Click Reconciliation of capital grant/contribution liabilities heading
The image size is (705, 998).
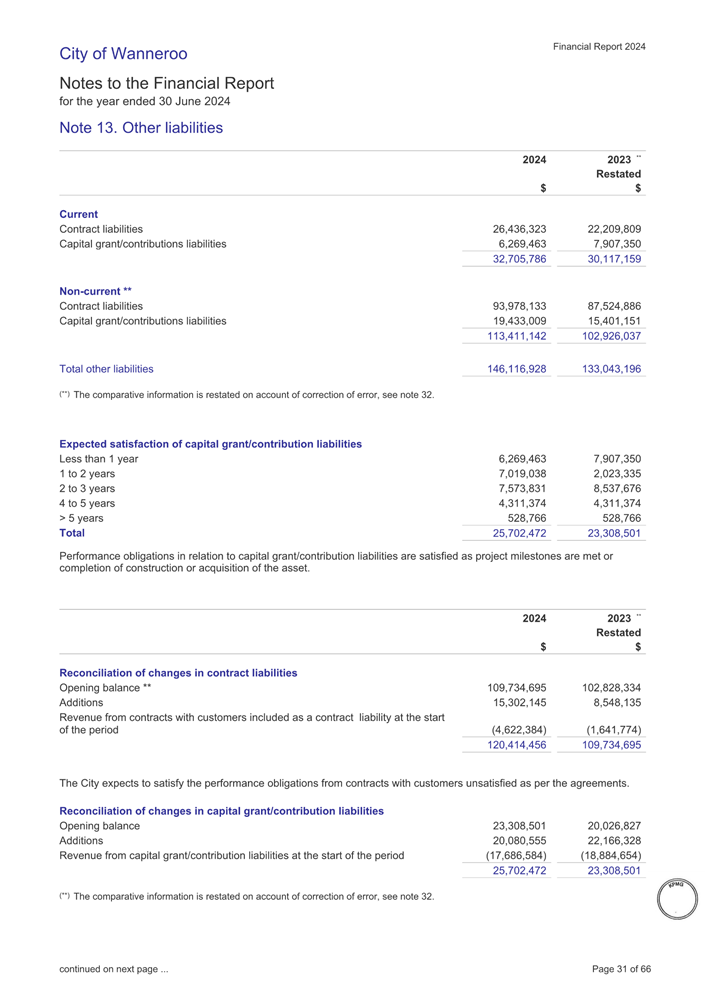tap(222, 810)
